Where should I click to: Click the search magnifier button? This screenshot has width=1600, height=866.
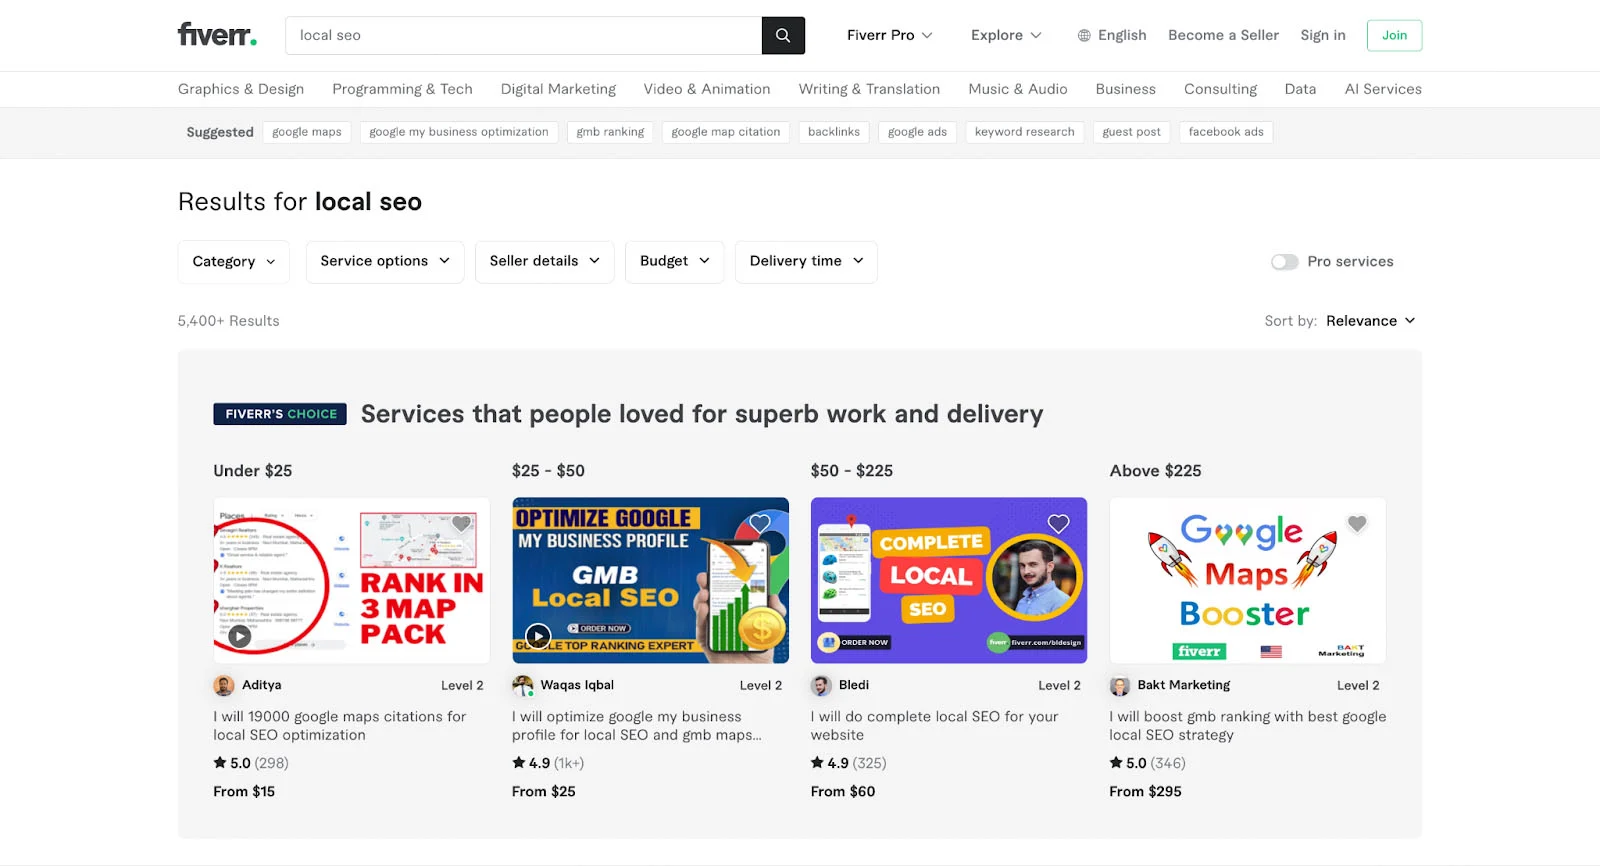click(x=783, y=35)
